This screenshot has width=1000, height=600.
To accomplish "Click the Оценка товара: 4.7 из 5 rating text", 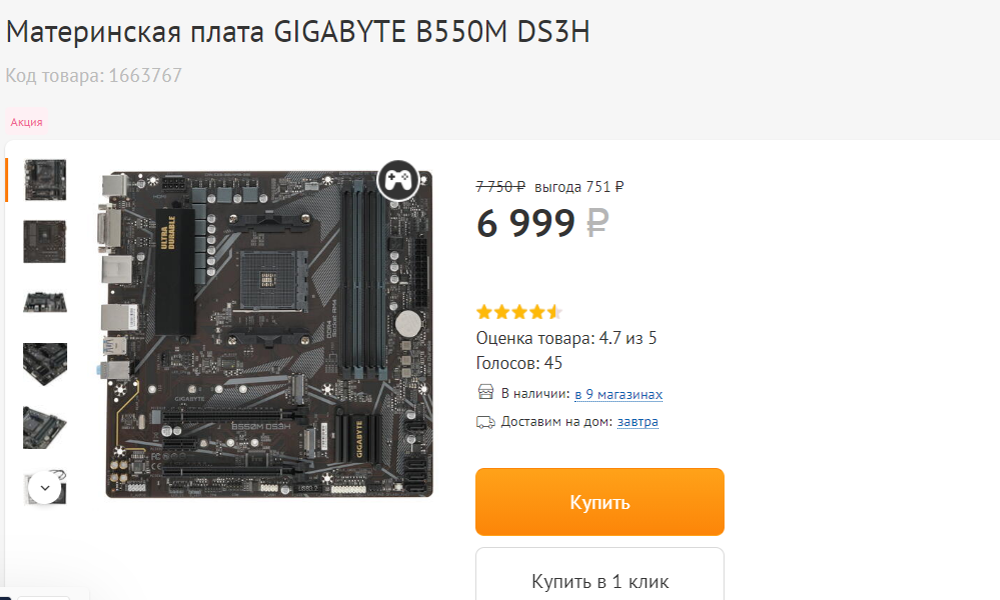I will (x=566, y=338).
